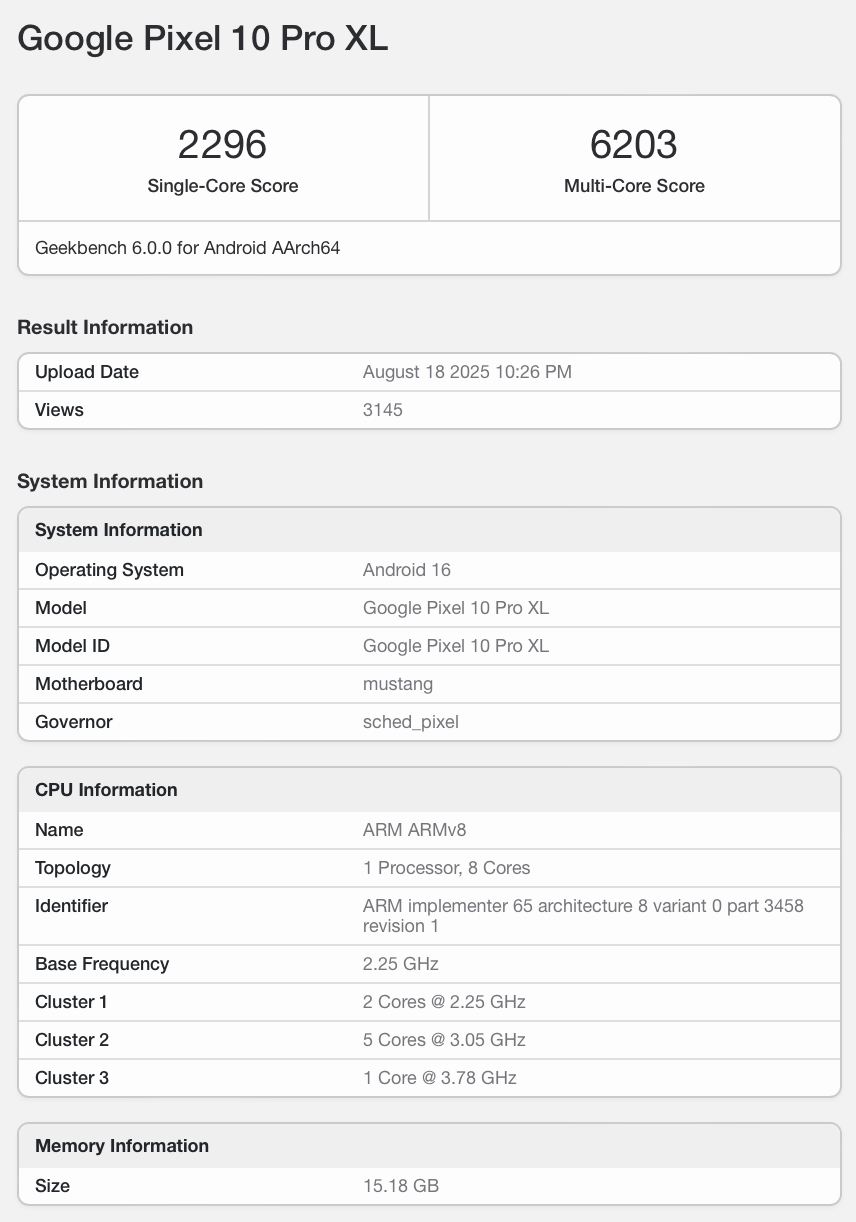This screenshot has height=1222, width=856.
Task: Click the mustang motherboard value
Action: pos(398,684)
